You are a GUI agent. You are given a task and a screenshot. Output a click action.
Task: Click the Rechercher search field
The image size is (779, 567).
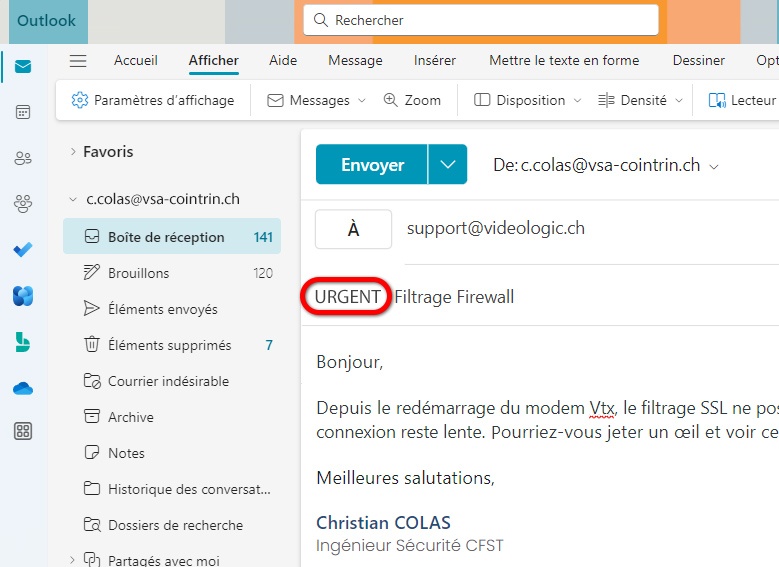click(480, 20)
